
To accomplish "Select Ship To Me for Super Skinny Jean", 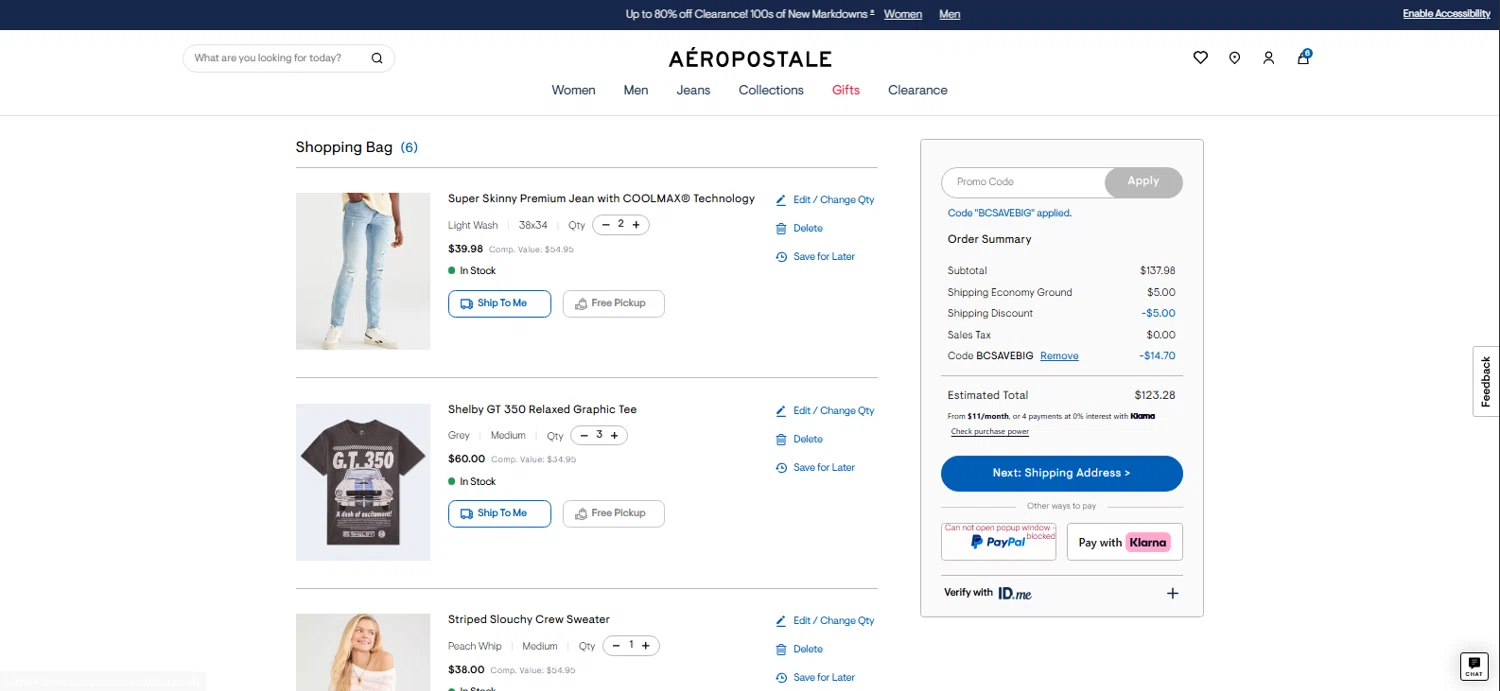I will 499,304.
